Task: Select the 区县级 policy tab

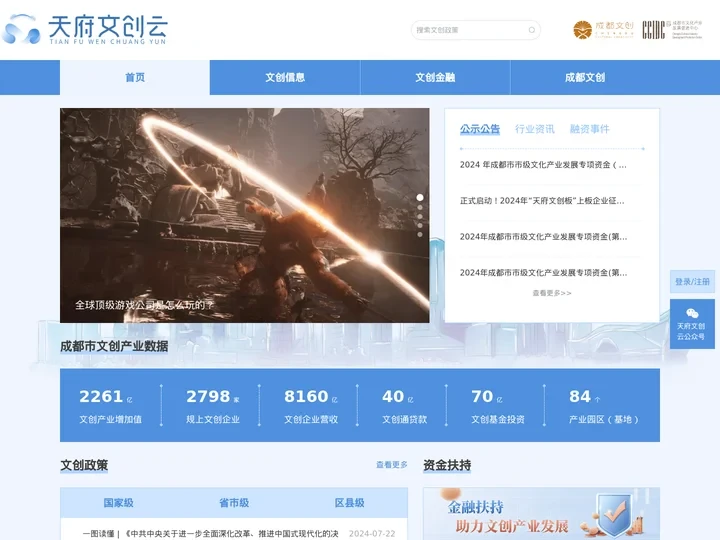Action: [x=349, y=503]
